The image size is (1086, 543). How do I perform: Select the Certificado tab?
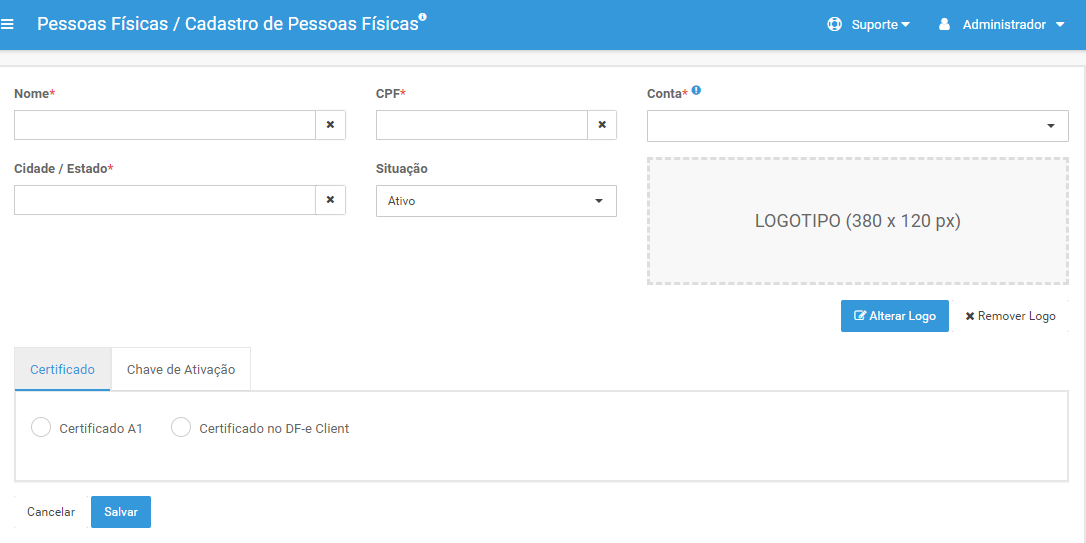click(62, 369)
